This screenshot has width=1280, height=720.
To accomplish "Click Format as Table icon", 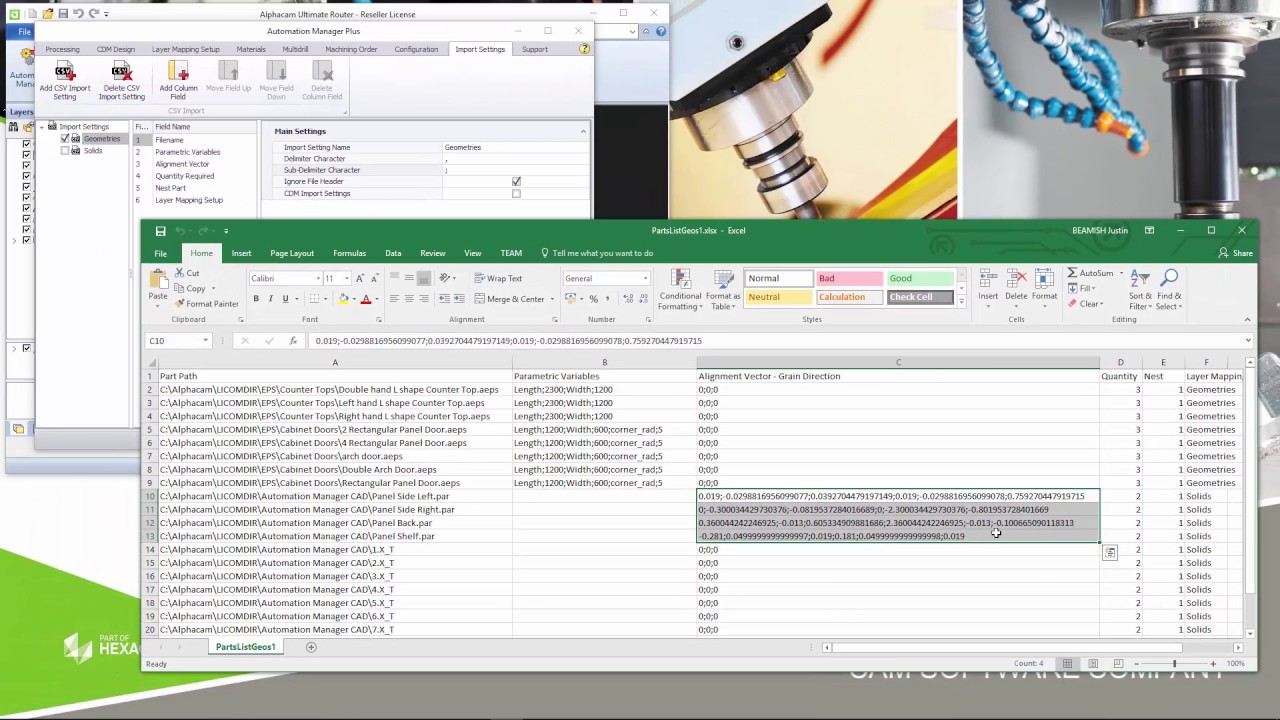I will pyautogui.click(x=722, y=280).
